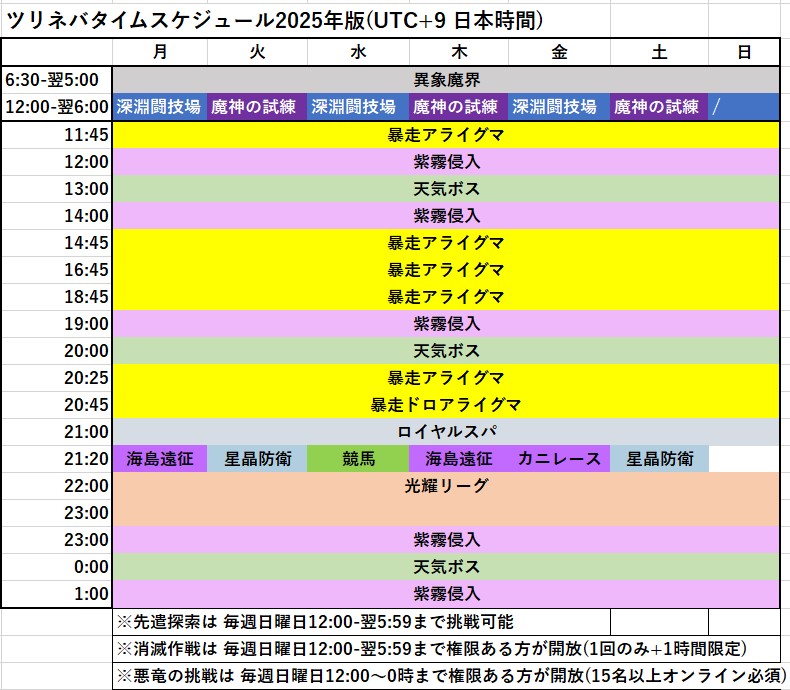Screen dimensions: 790x690
Task: Select 暴走アライグマ in the 14:45 row
Action: [446, 243]
